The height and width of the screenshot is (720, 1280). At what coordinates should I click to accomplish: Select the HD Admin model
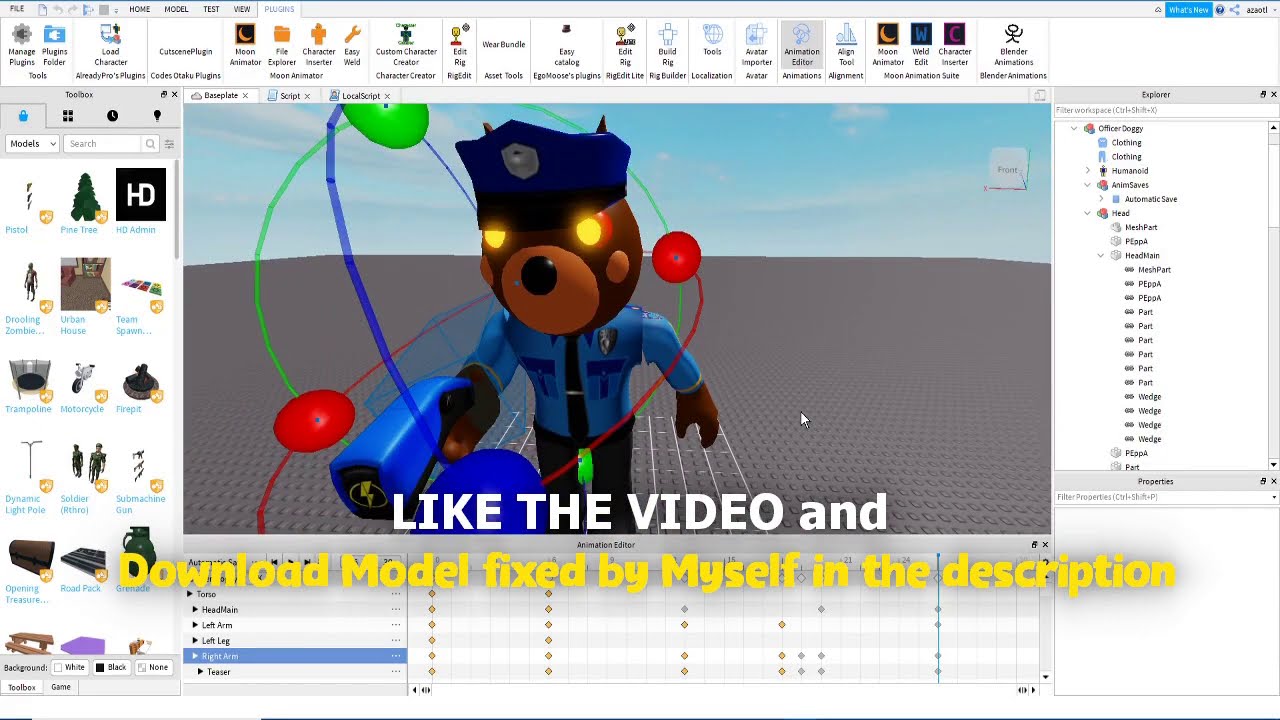tap(140, 203)
